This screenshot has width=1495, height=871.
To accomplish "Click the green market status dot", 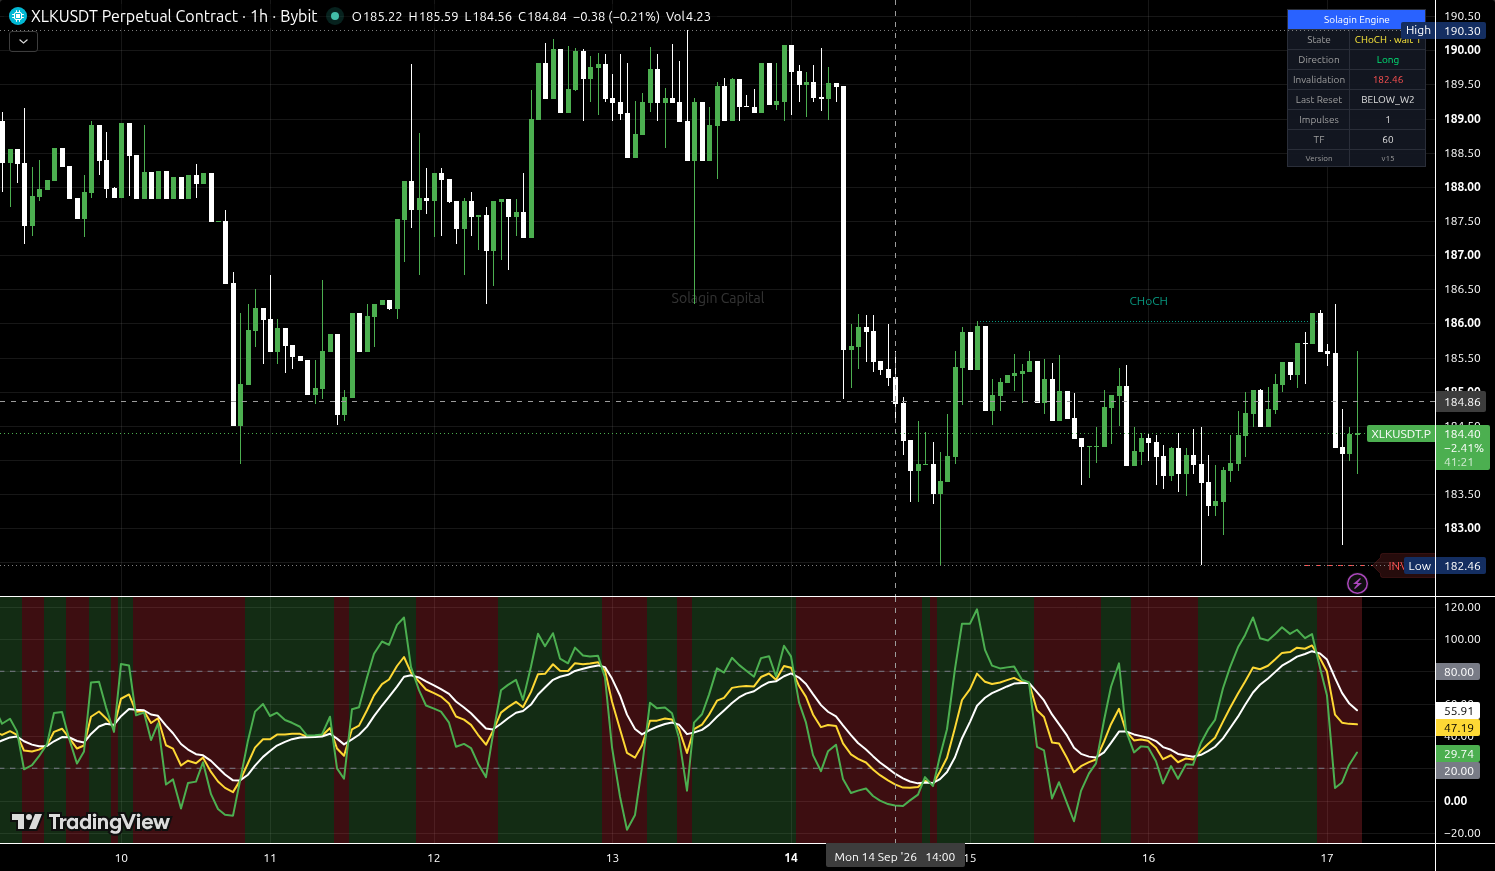I will [x=335, y=16].
